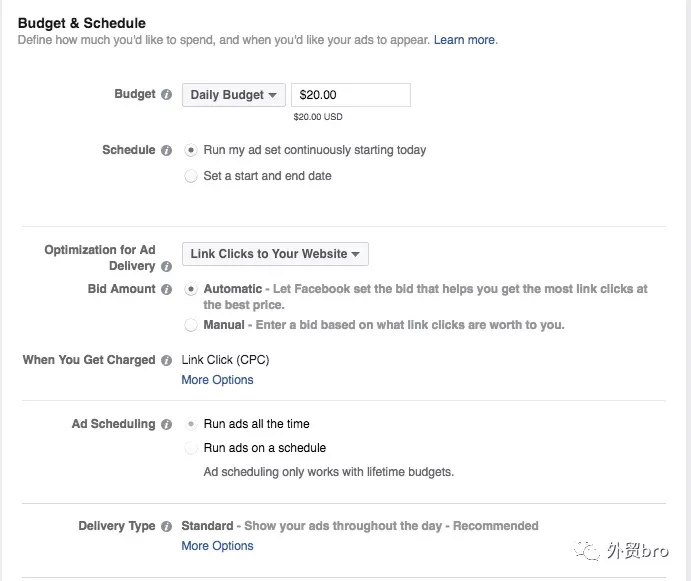
Task: Choose Set a start and end date
Action: click(x=190, y=176)
